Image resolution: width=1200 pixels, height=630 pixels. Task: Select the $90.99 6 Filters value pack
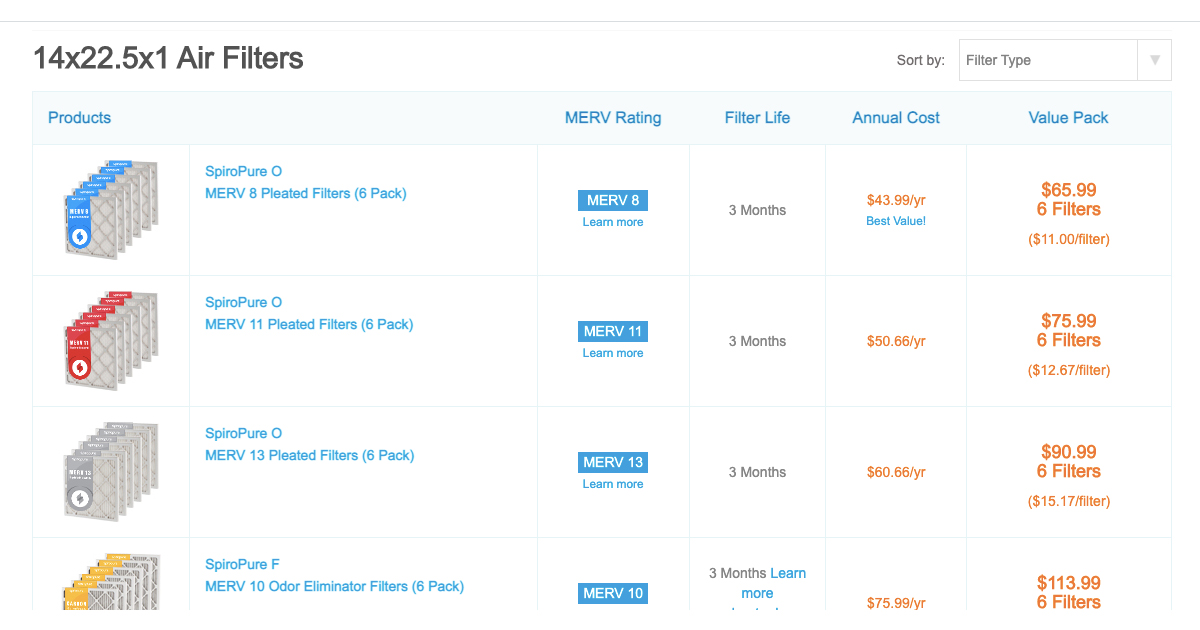[1069, 461]
